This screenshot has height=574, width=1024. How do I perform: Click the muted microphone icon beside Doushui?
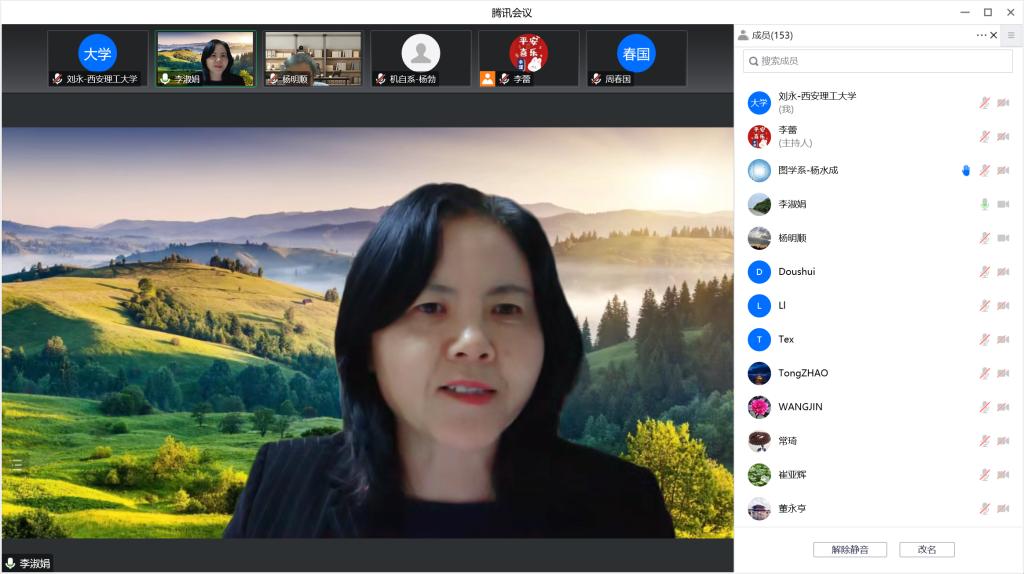tap(984, 272)
